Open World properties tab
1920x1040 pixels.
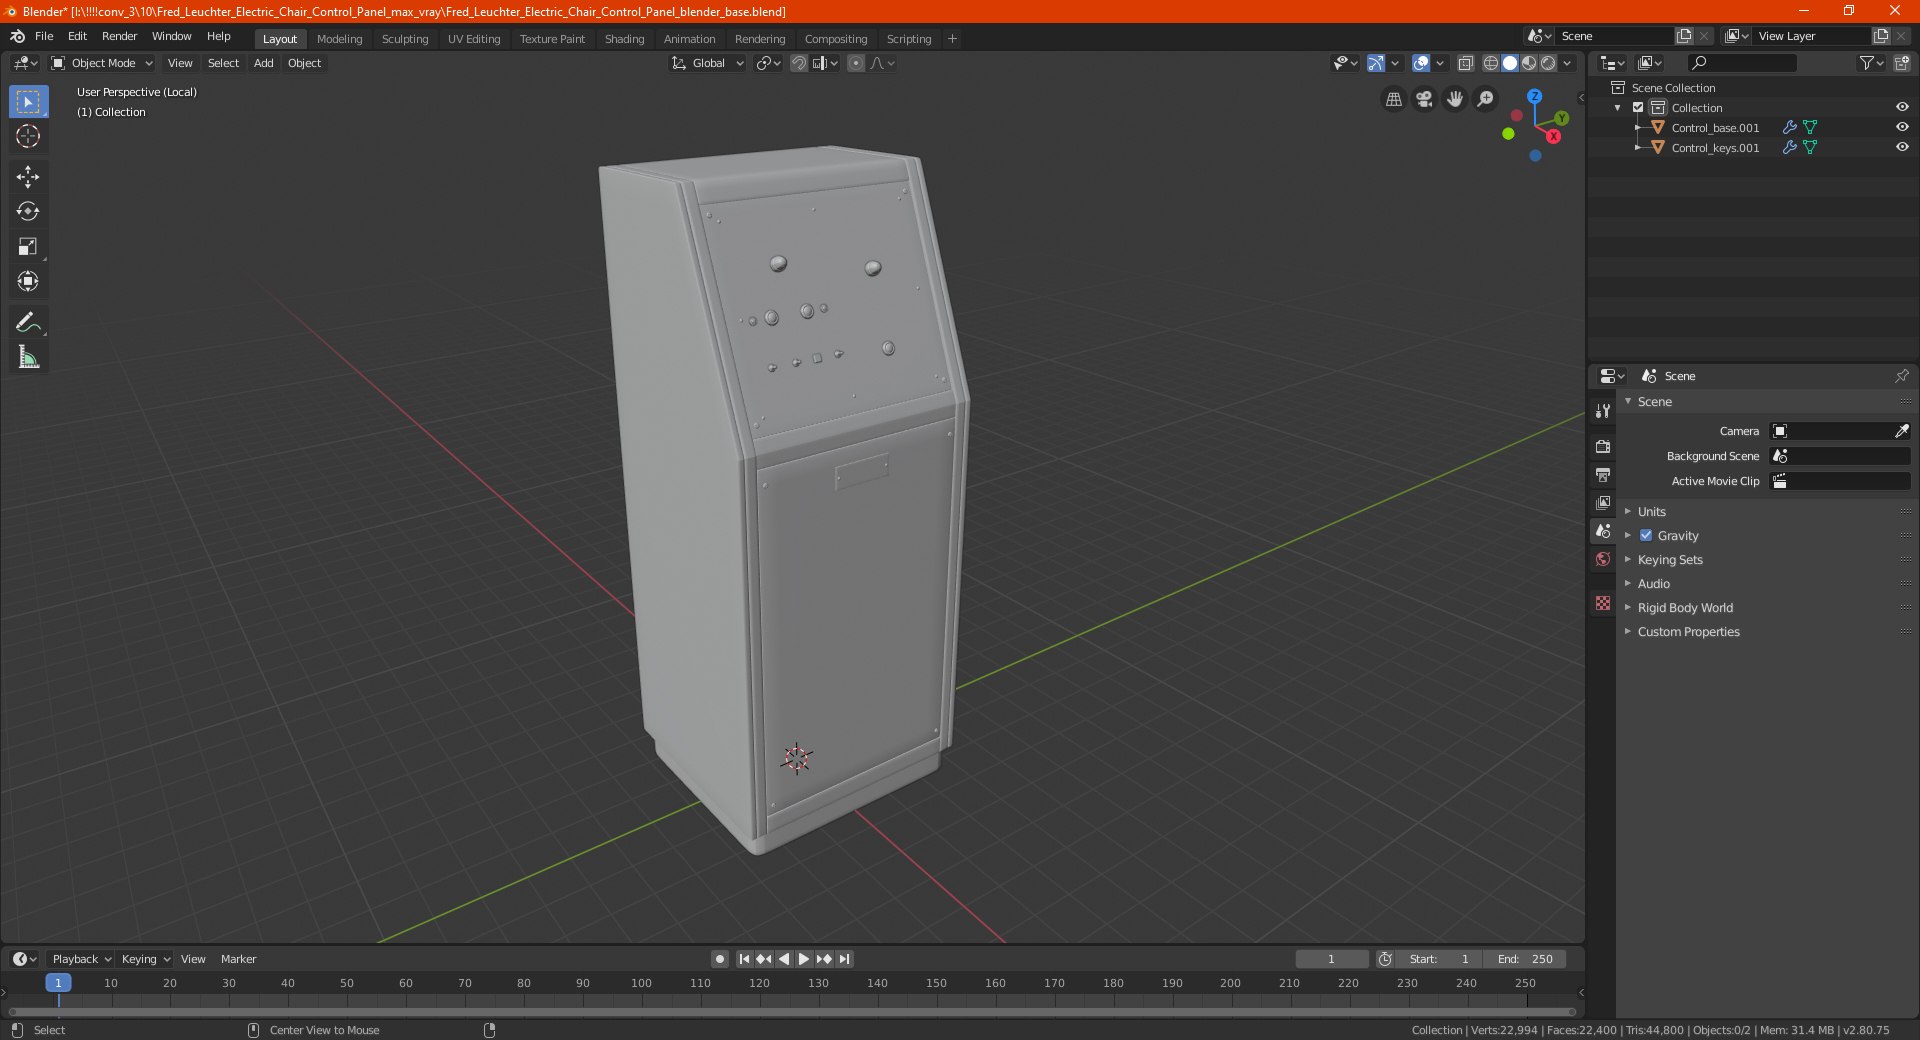(1603, 559)
